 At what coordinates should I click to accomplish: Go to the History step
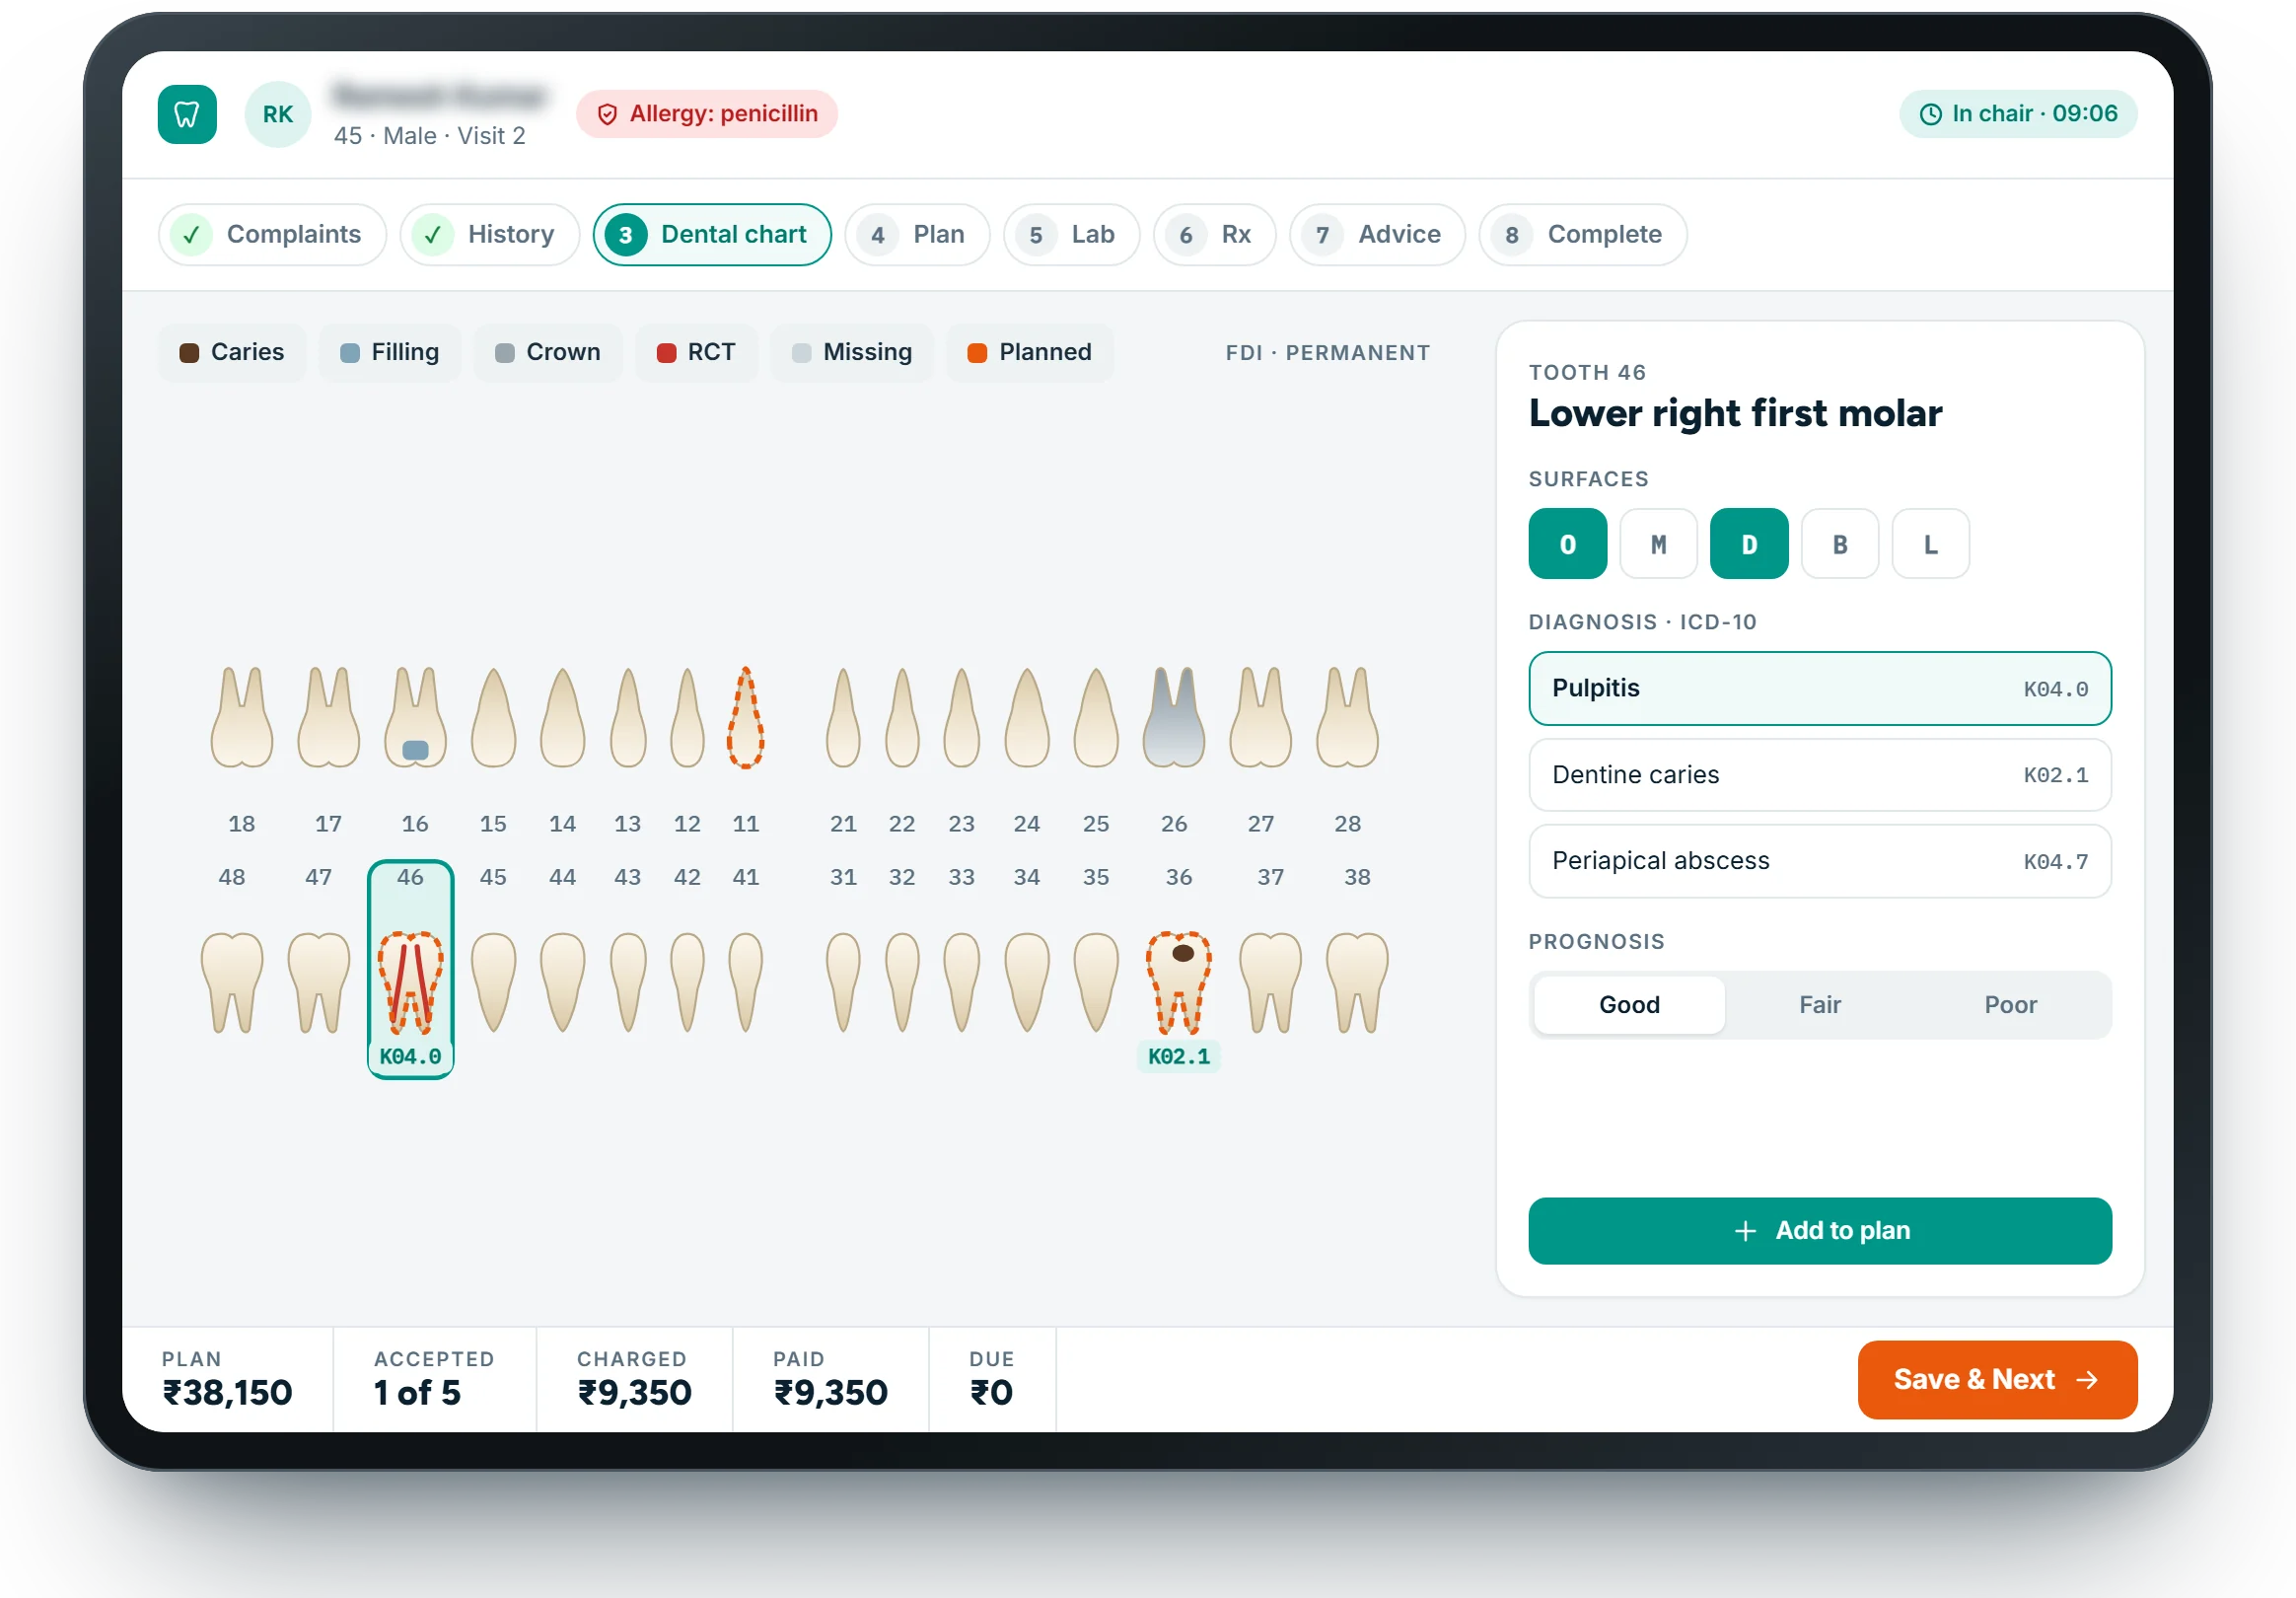coord(490,235)
